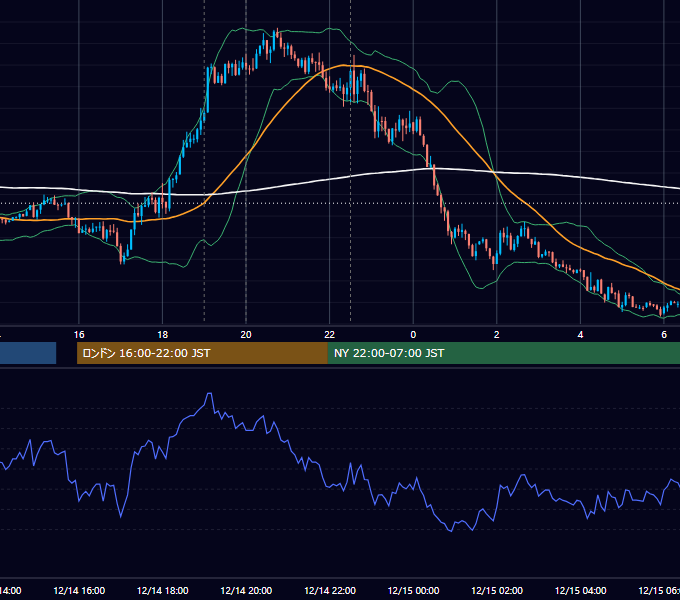680x600 pixels.
Task: Click hour label 20 on upper time axis
Action: click(246, 335)
